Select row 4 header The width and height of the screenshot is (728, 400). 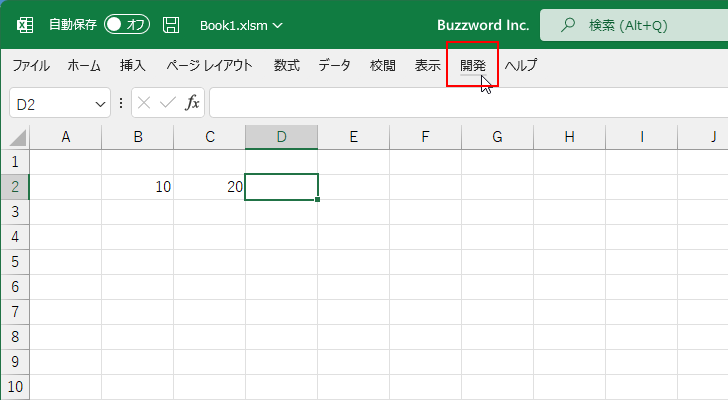coord(15,237)
